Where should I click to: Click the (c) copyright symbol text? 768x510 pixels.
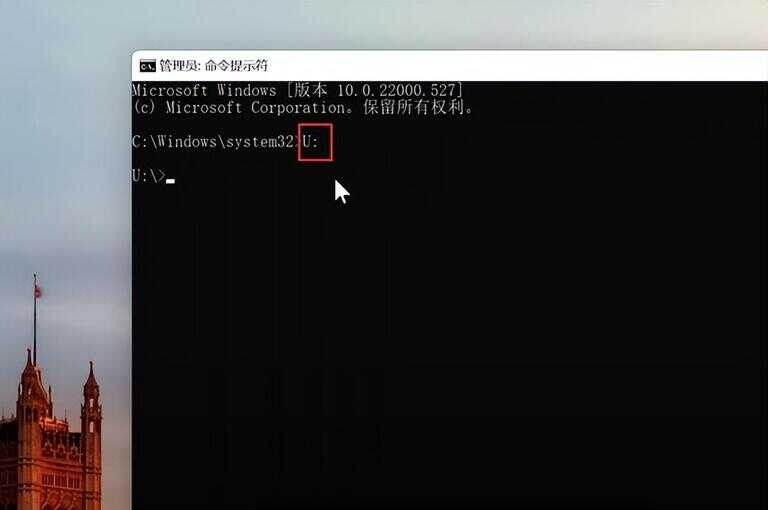(x=144, y=107)
